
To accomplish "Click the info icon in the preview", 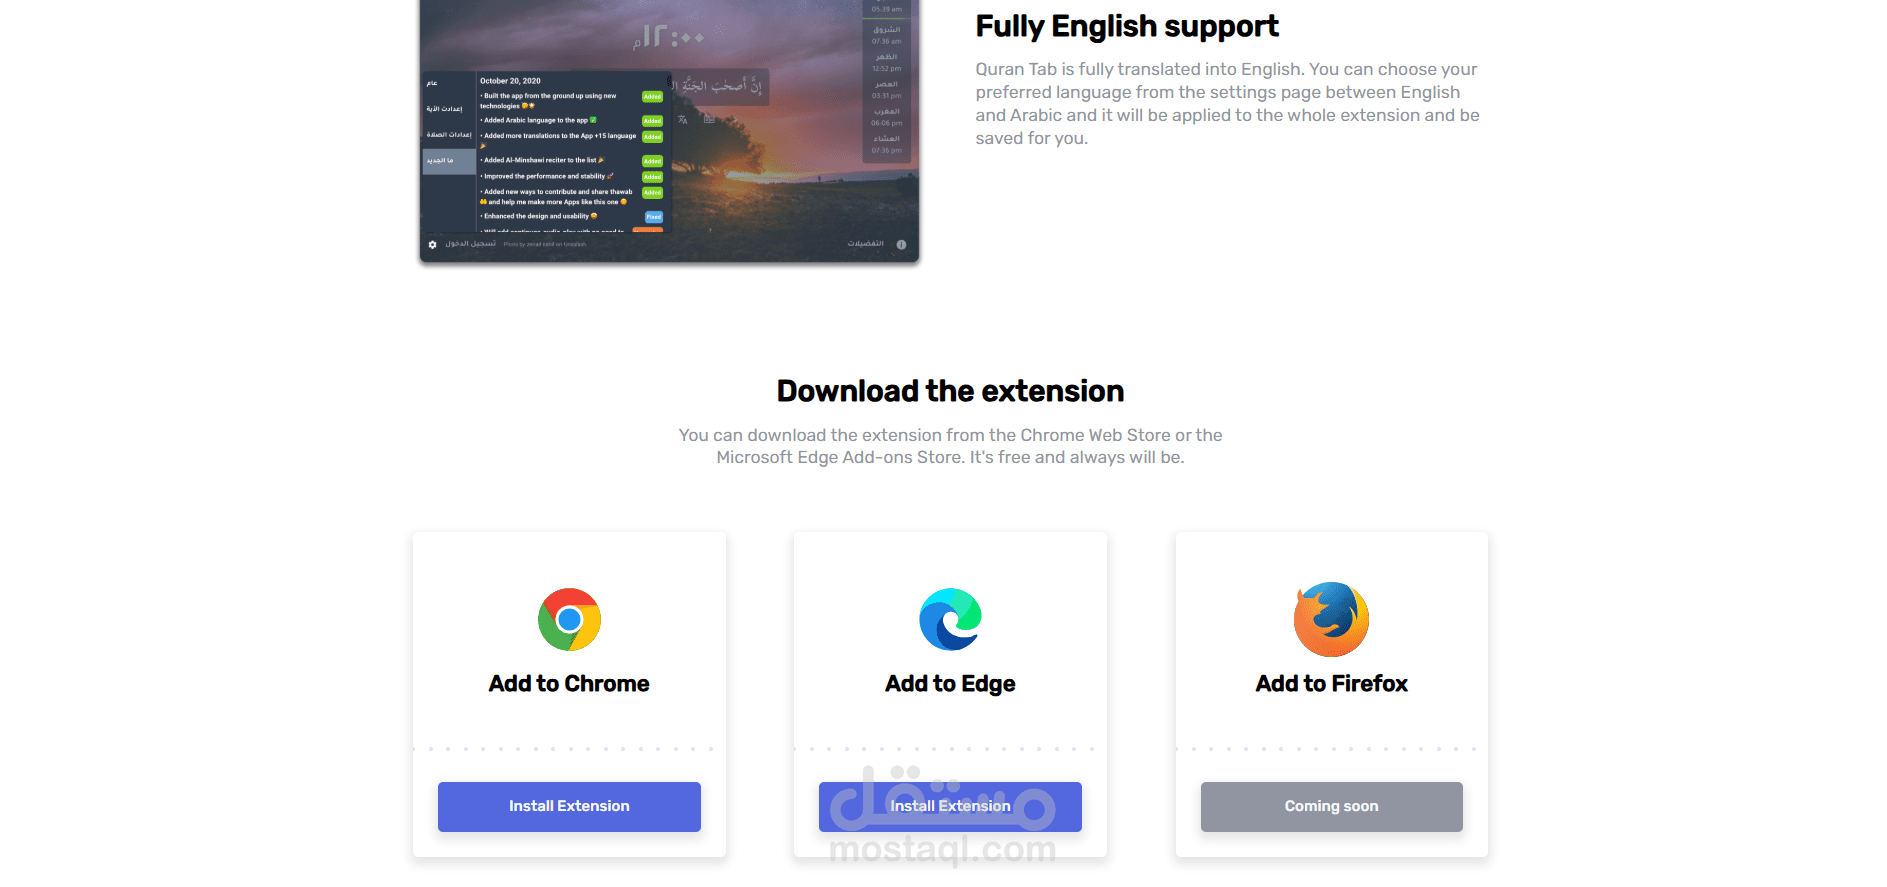I will [x=901, y=244].
